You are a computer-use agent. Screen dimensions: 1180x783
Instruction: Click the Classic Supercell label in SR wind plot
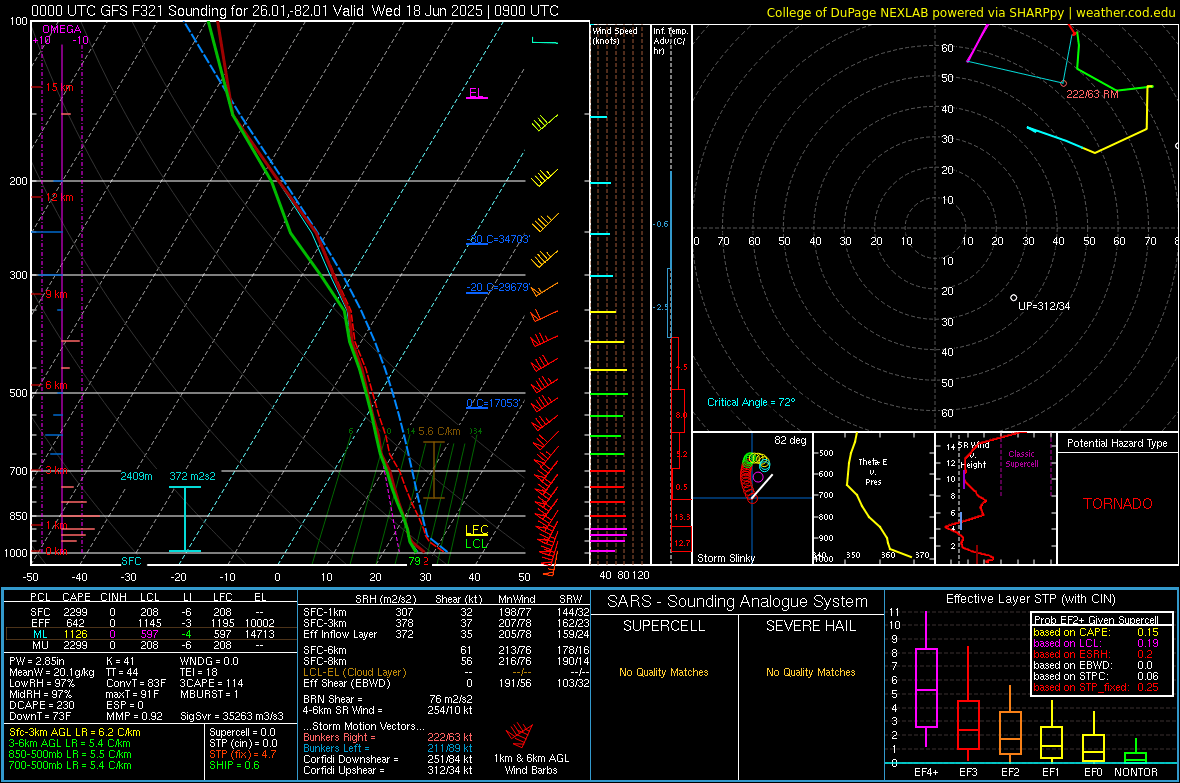pyautogui.click(x=1022, y=459)
